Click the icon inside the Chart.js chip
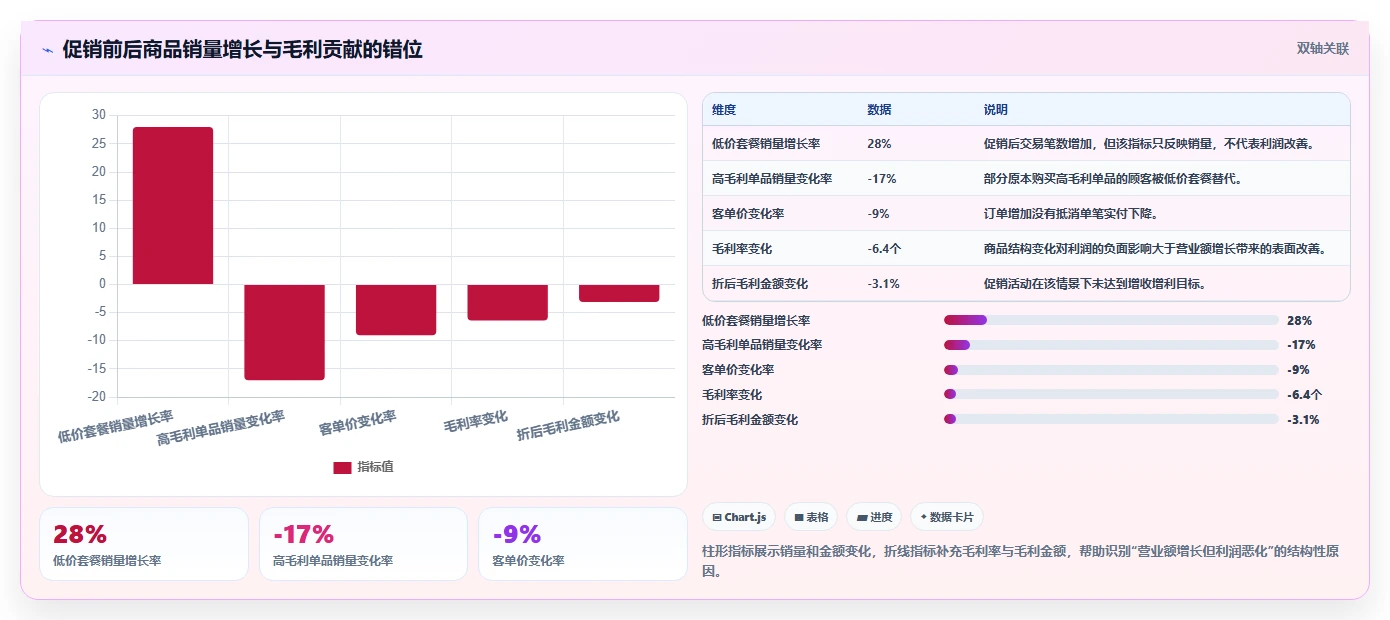 click(x=717, y=517)
